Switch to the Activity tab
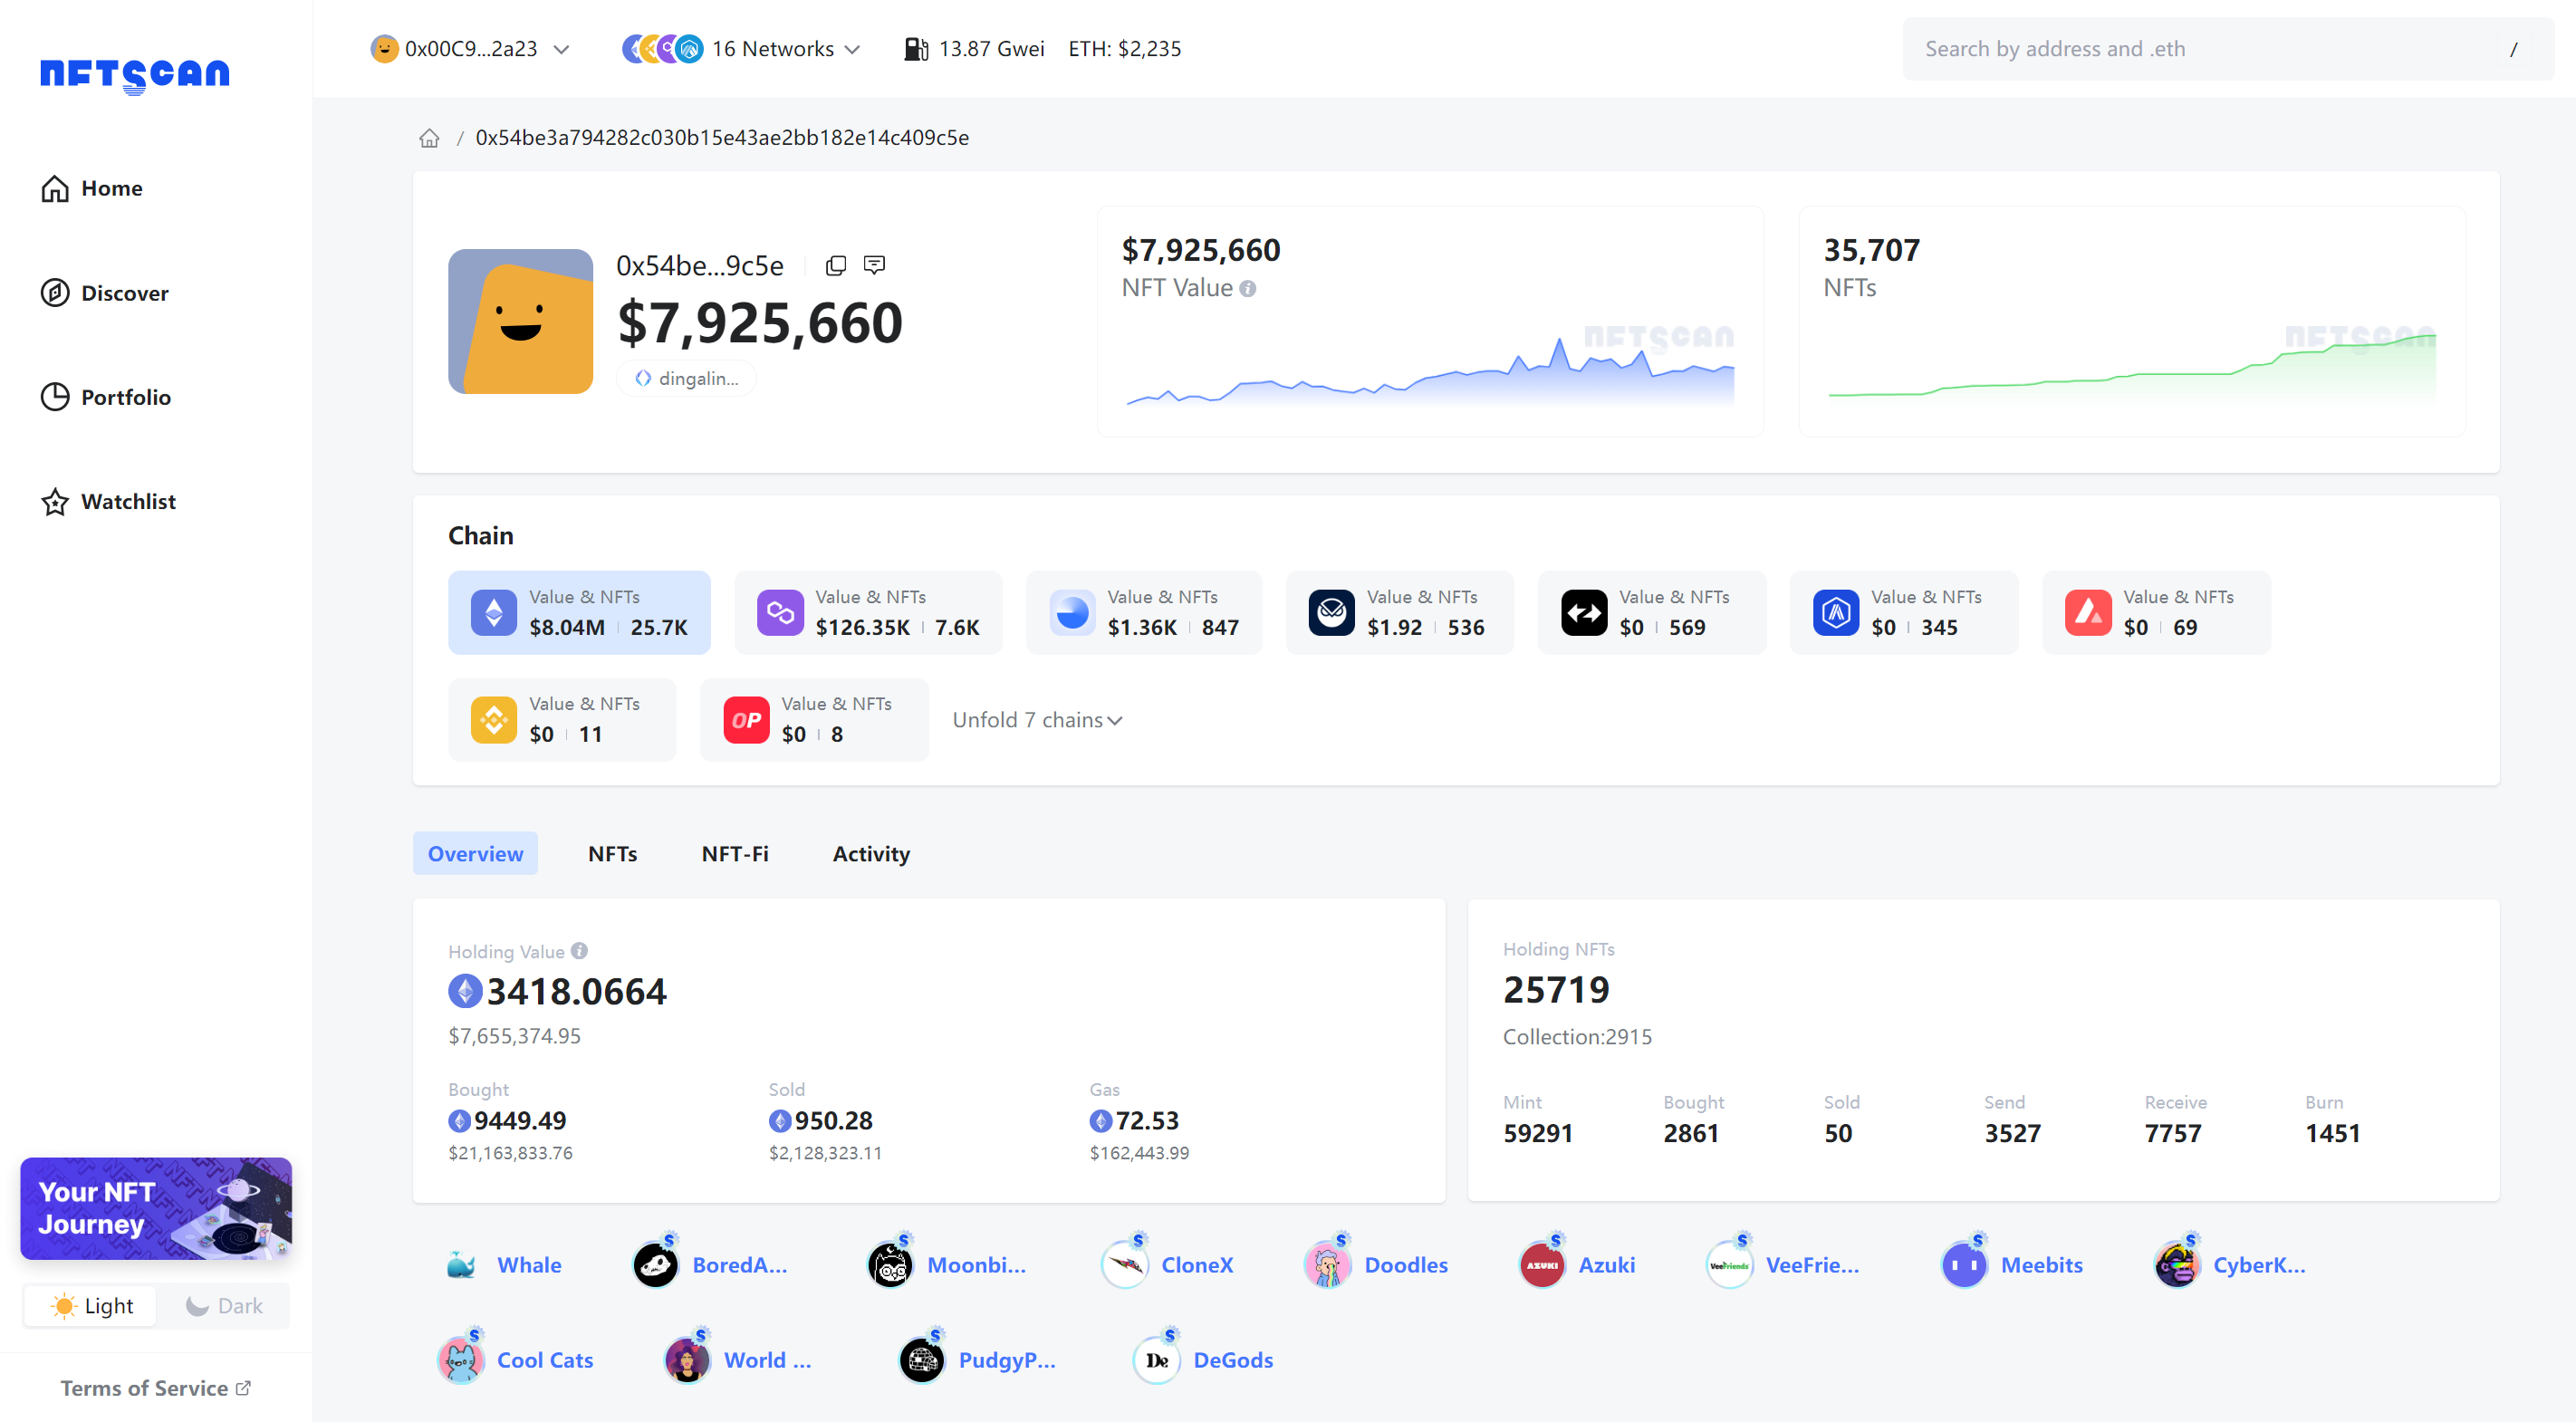The height and width of the screenshot is (1422, 2576). (x=870, y=854)
